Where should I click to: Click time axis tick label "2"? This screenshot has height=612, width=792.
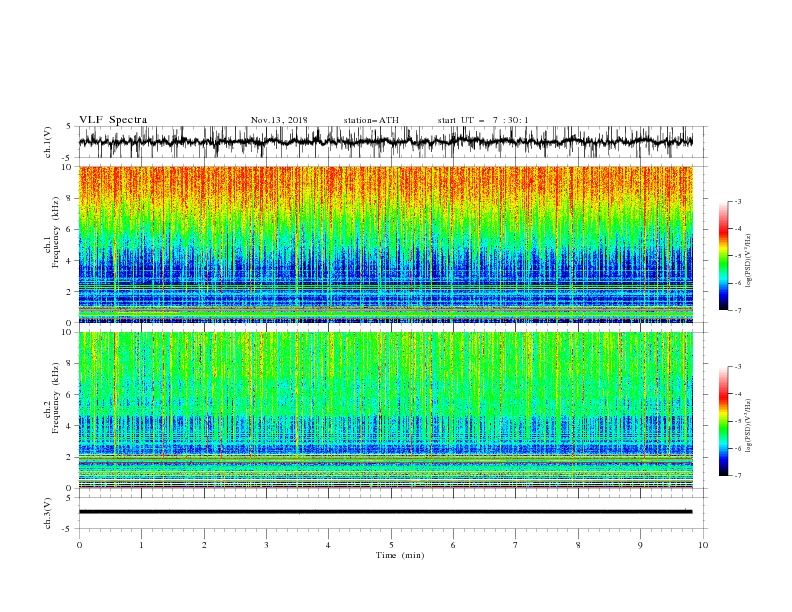pos(204,545)
